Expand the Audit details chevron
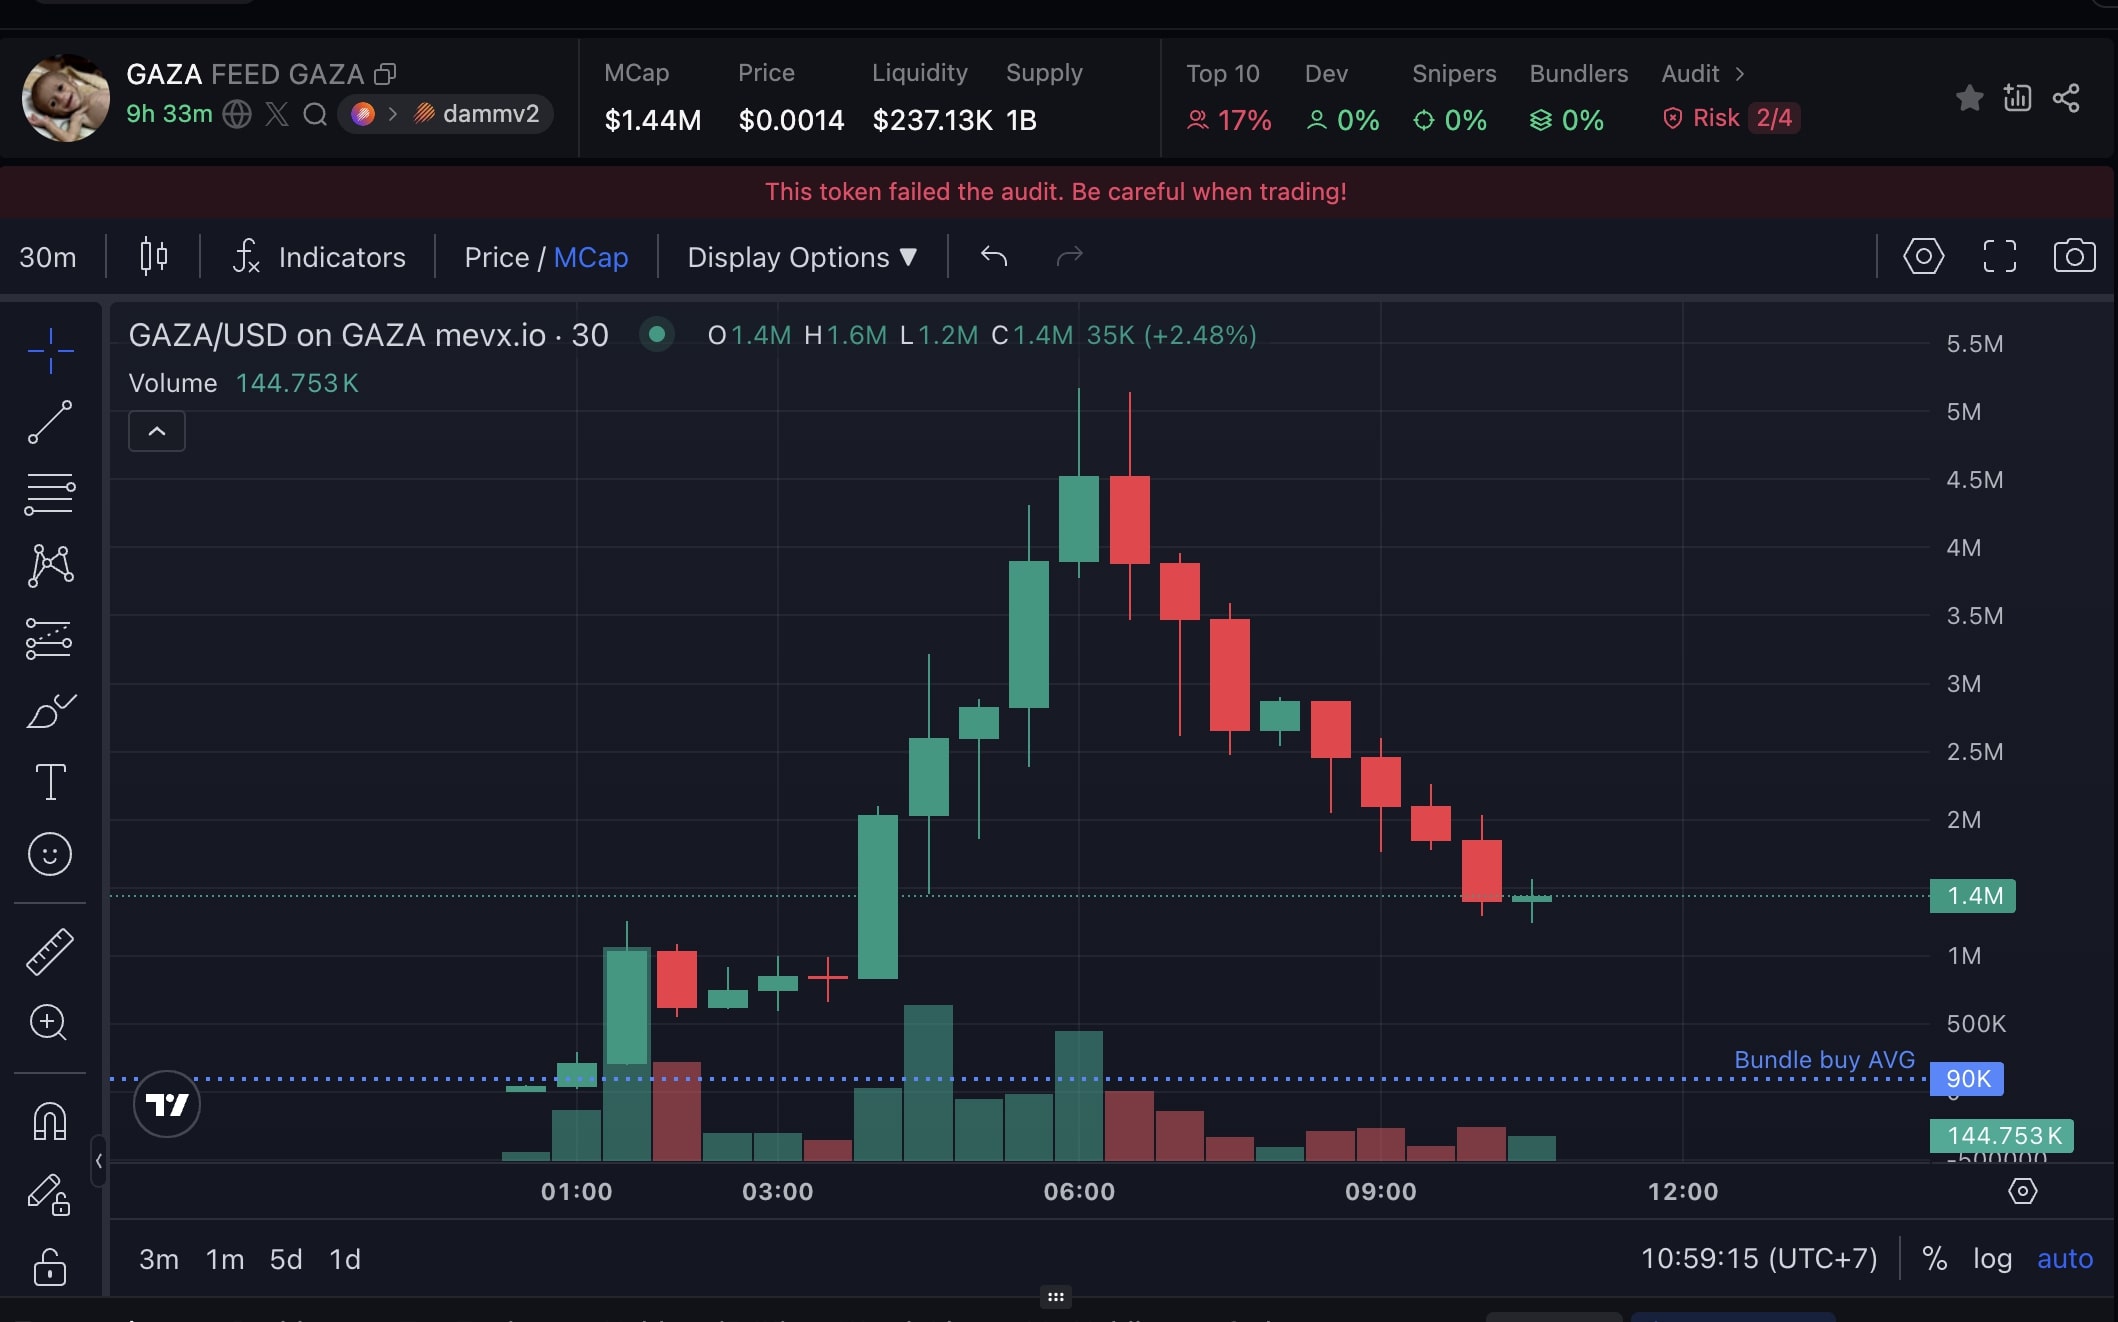2118x1322 pixels. (1739, 74)
